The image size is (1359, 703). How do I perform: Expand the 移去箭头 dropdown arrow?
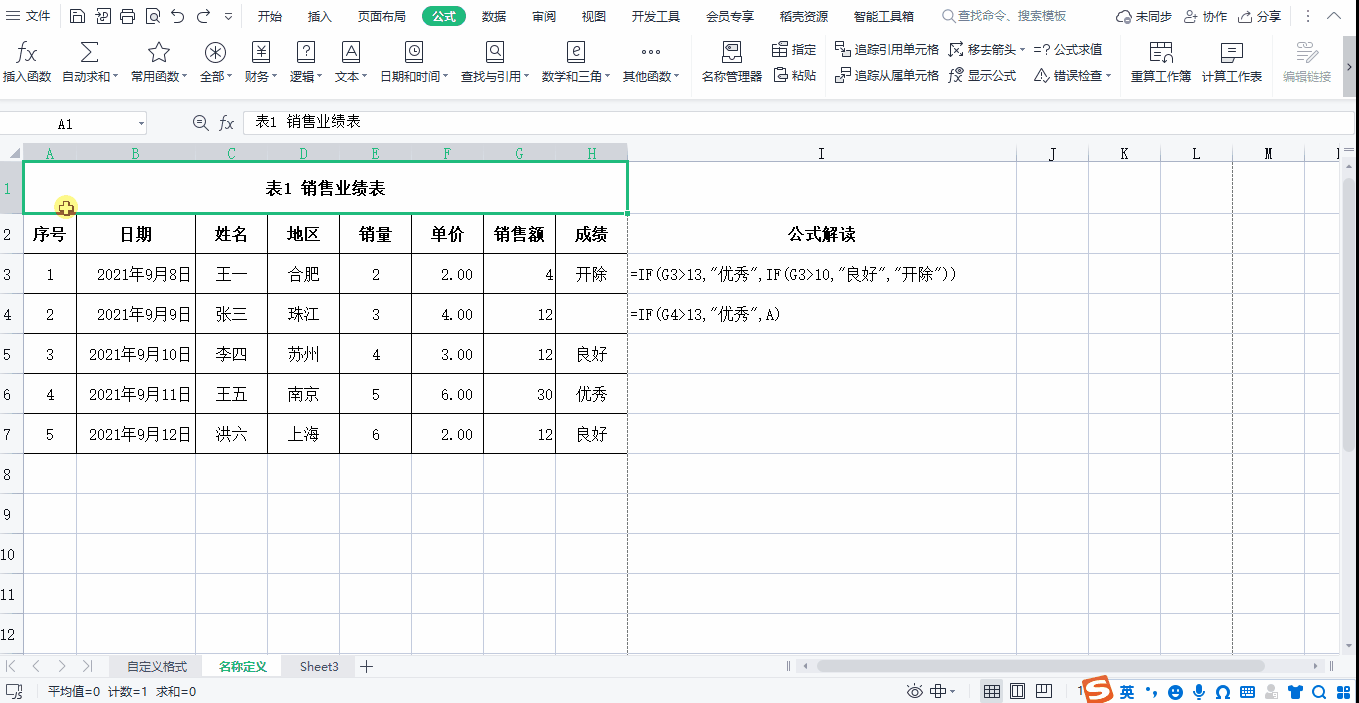click(1021, 50)
